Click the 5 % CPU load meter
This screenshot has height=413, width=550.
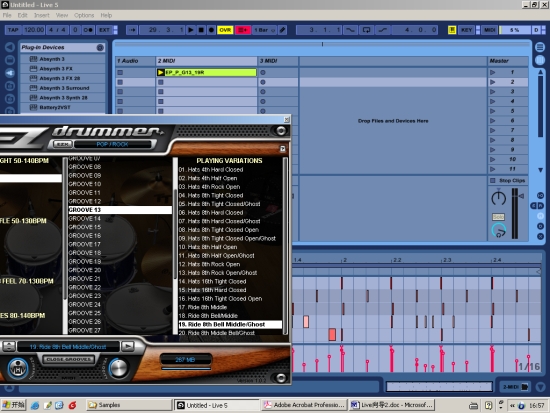click(x=515, y=30)
